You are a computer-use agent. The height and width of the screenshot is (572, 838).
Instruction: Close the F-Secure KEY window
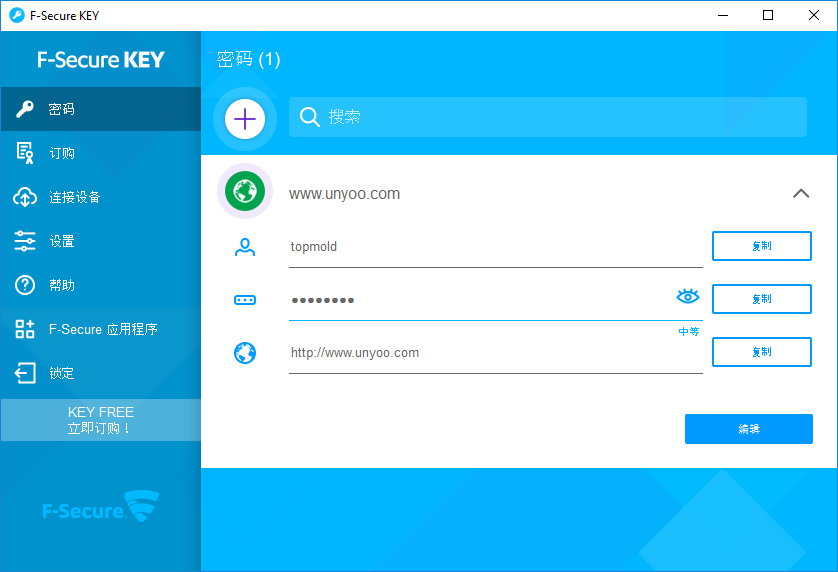(813, 16)
